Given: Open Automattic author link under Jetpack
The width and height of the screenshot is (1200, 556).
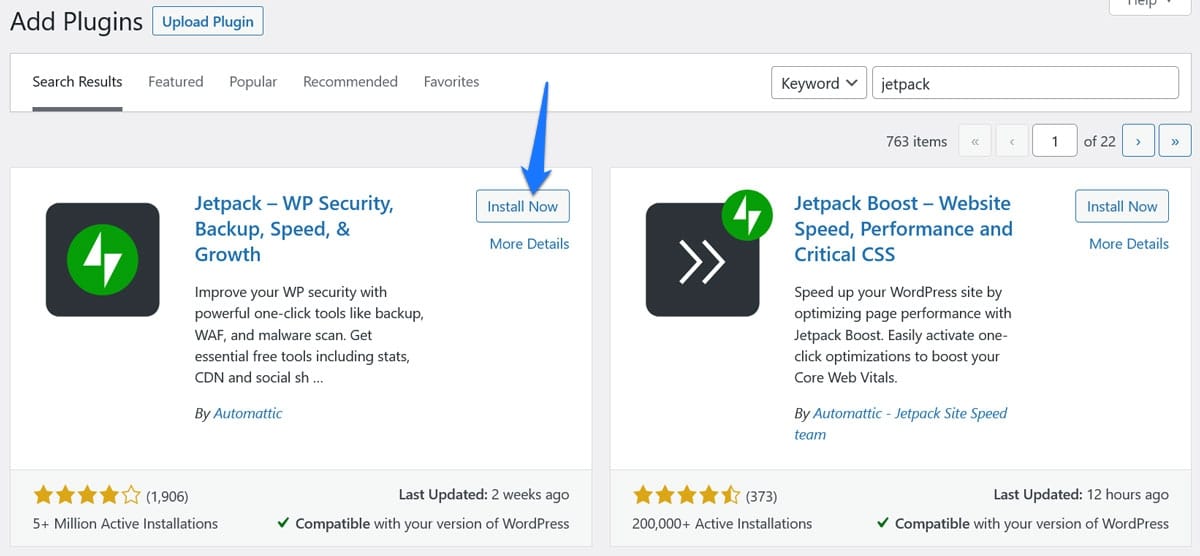Looking at the screenshot, I should click(248, 413).
